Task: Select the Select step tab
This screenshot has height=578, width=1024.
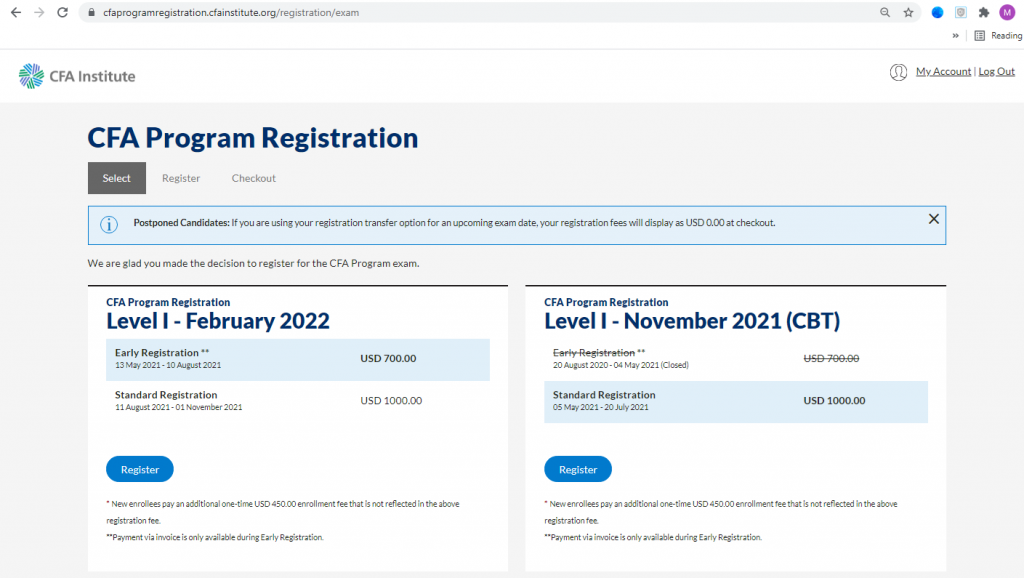Action: pos(117,178)
